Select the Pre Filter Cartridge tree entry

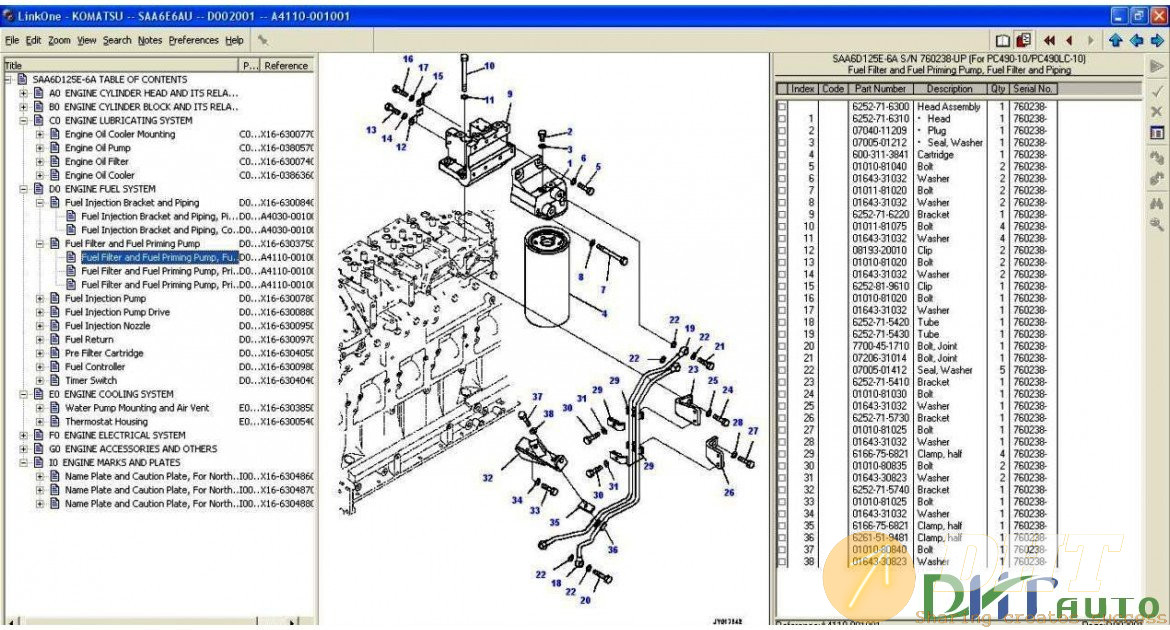pyautogui.click(x=104, y=353)
